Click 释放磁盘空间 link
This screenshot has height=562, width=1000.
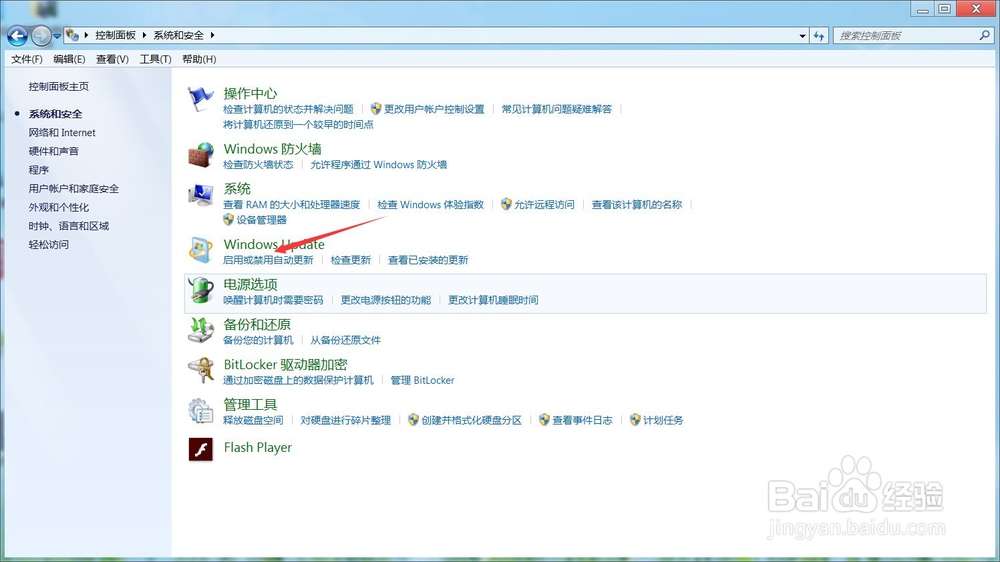pos(253,420)
